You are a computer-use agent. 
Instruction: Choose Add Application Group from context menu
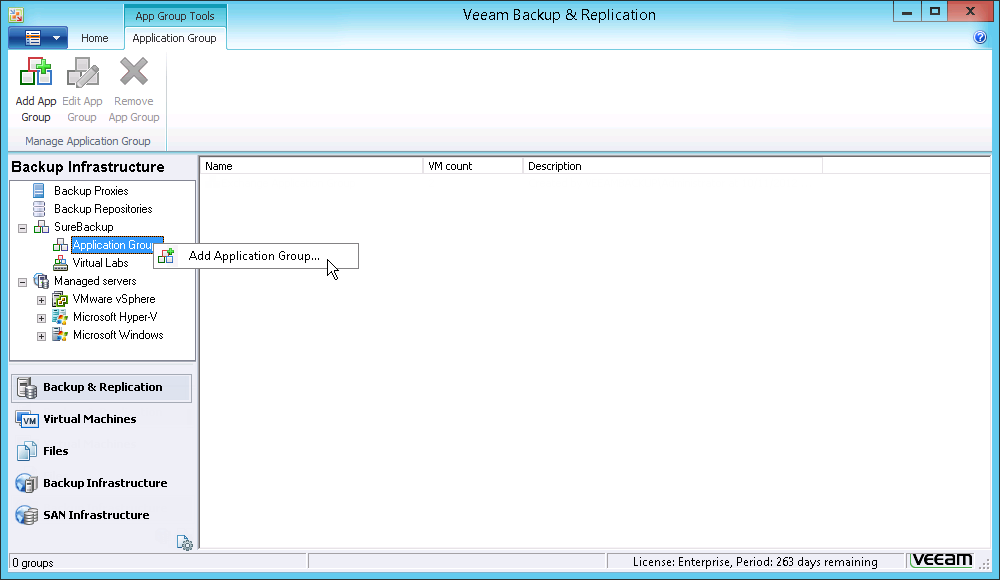[x=254, y=256]
